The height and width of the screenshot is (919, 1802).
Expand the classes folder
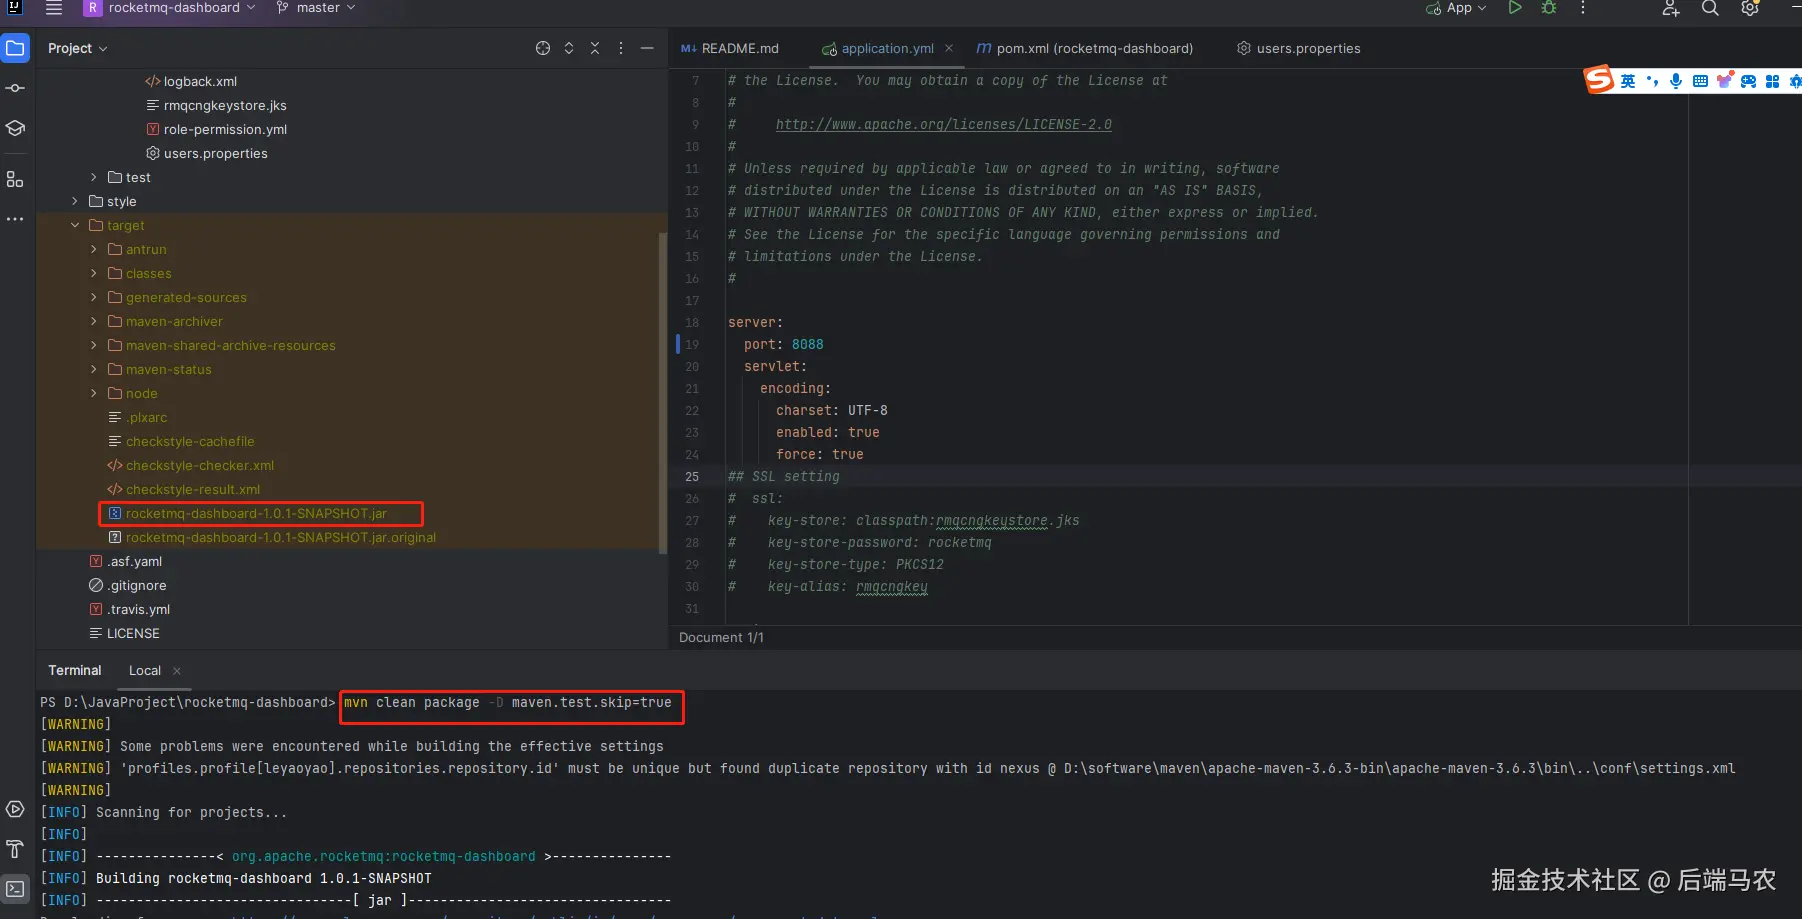pyautogui.click(x=94, y=273)
